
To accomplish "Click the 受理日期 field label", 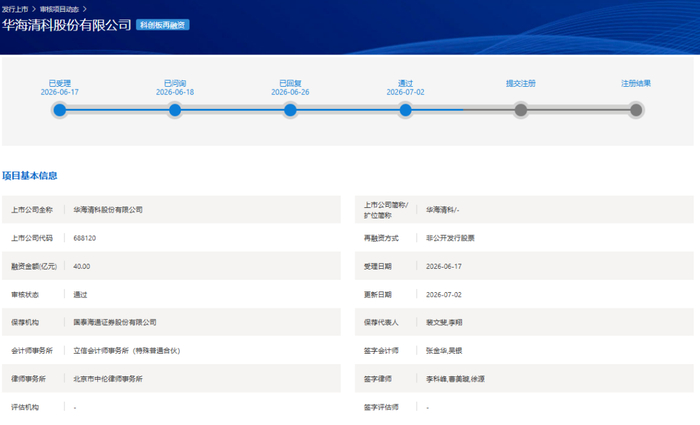I will pyautogui.click(x=378, y=267).
